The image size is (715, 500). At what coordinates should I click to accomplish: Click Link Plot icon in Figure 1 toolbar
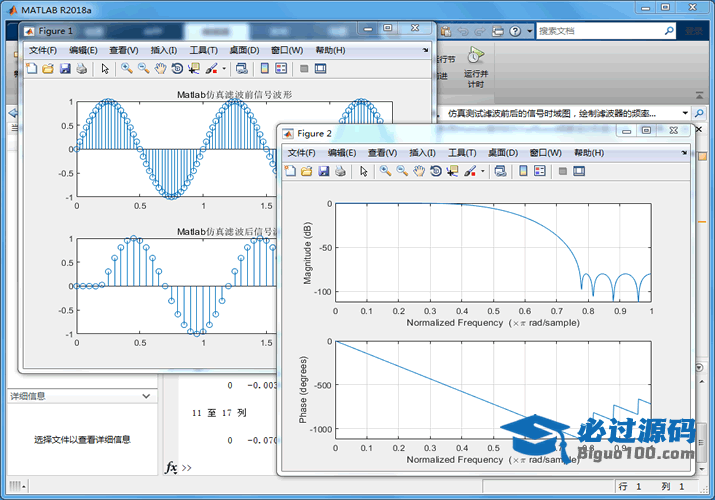pyautogui.click(x=242, y=69)
